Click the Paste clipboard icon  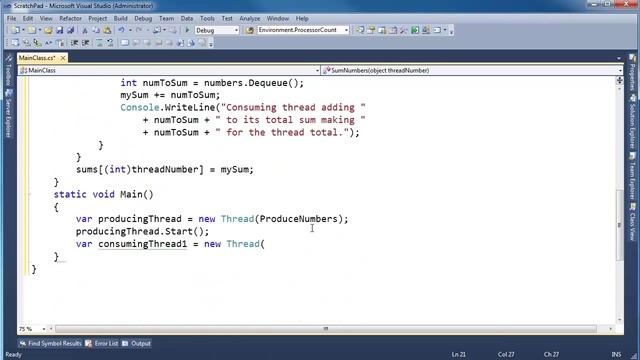[x=107, y=30]
